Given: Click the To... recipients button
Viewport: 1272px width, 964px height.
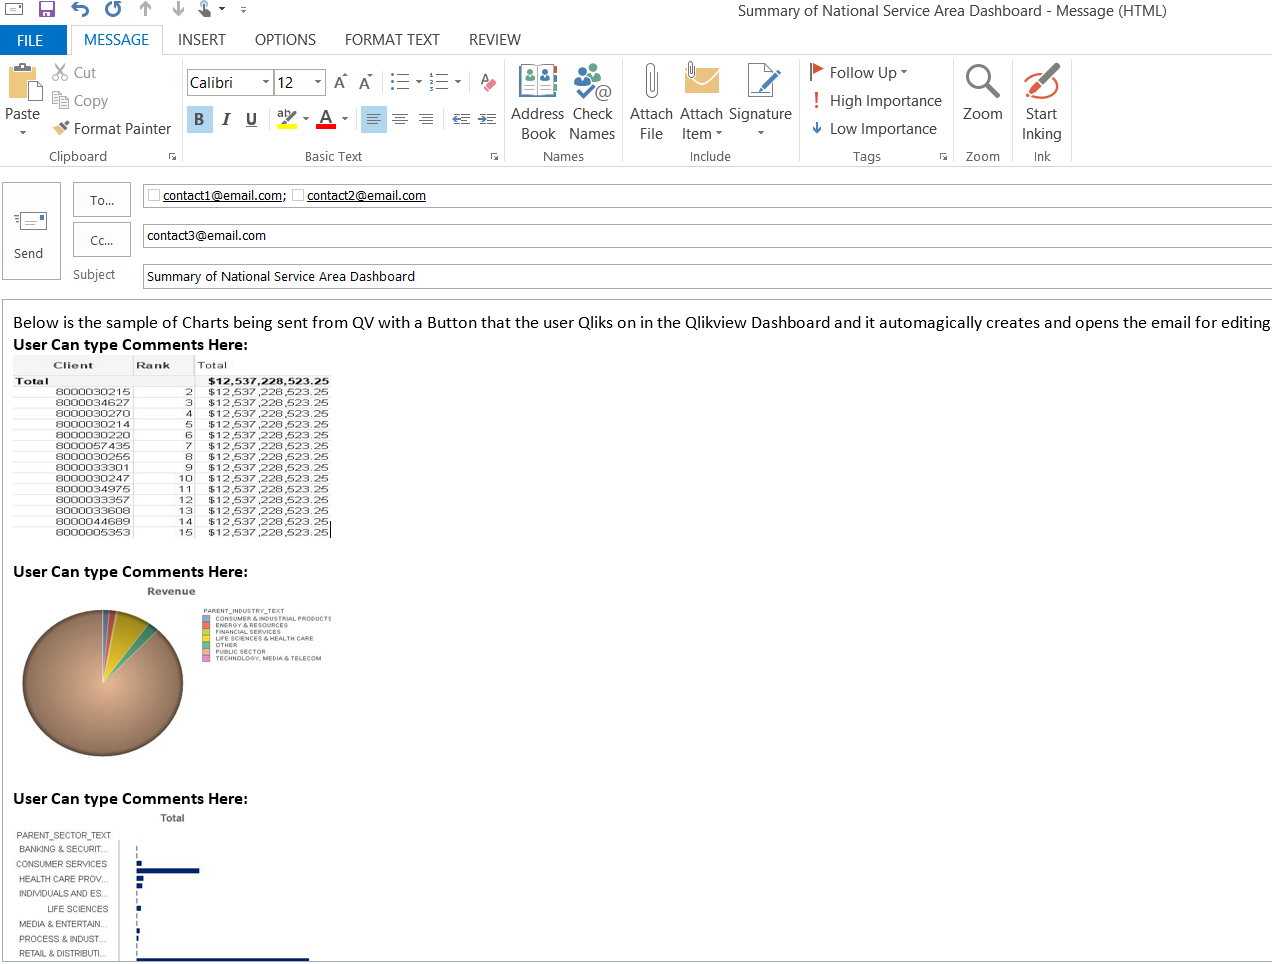Looking at the screenshot, I should click(x=102, y=200).
